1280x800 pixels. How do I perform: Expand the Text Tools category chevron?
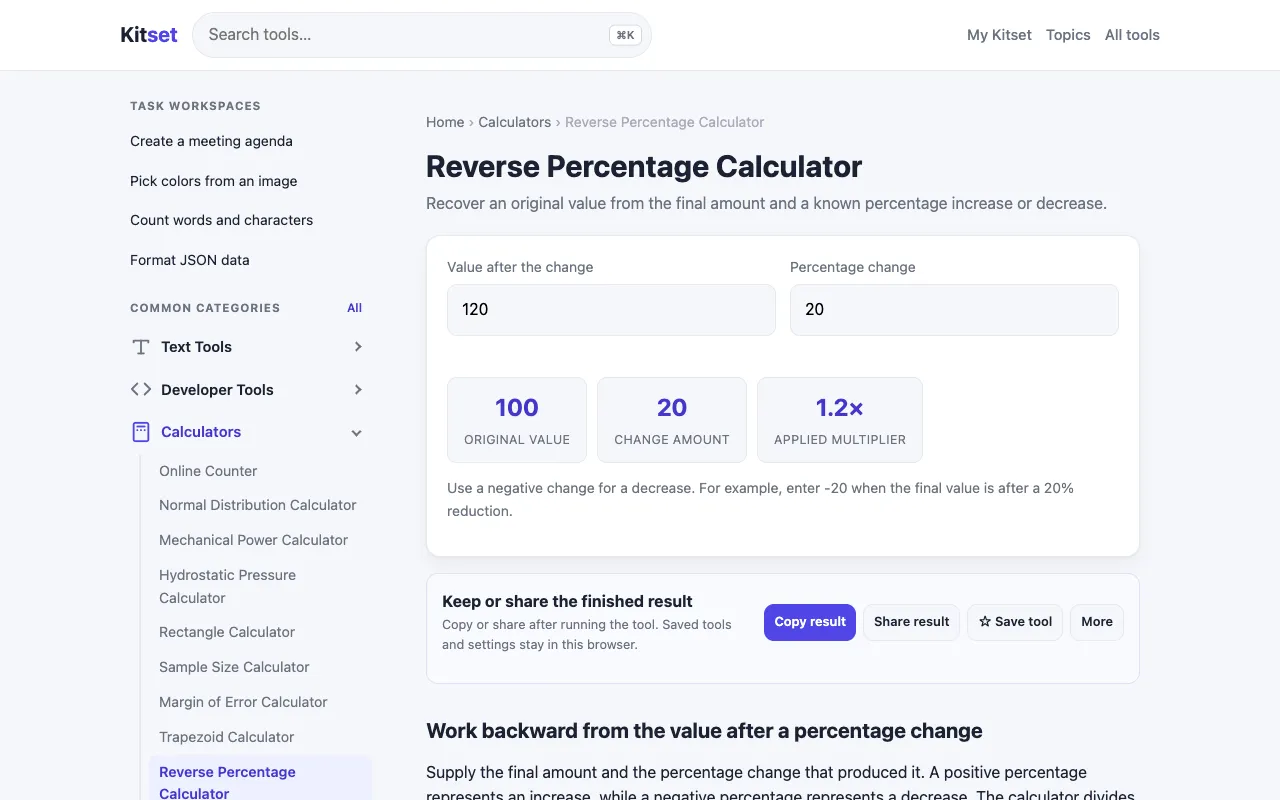[x=358, y=347]
